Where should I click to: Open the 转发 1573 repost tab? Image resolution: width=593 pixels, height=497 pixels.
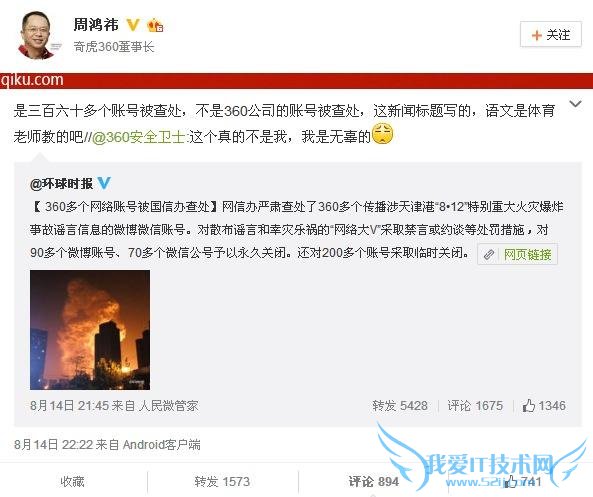pyautogui.click(x=222, y=481)
